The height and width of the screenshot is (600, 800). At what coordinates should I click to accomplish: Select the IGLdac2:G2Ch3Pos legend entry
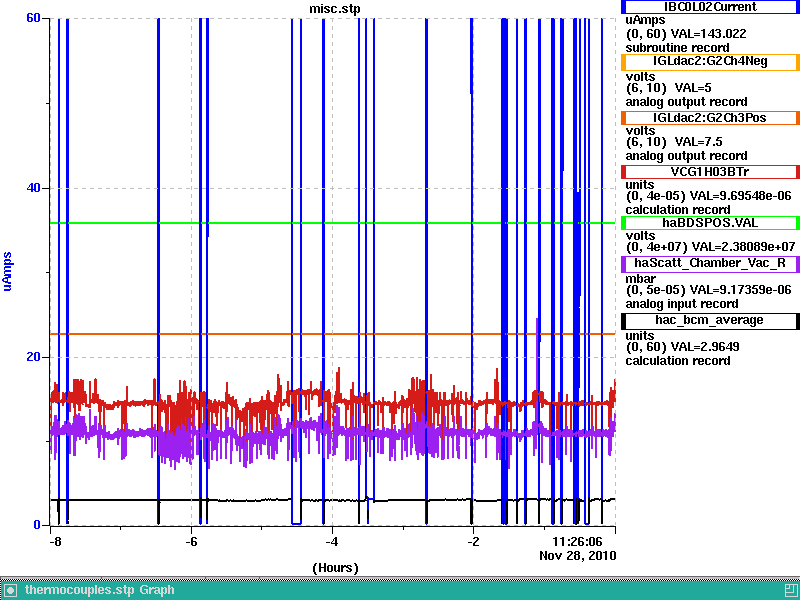710,118
